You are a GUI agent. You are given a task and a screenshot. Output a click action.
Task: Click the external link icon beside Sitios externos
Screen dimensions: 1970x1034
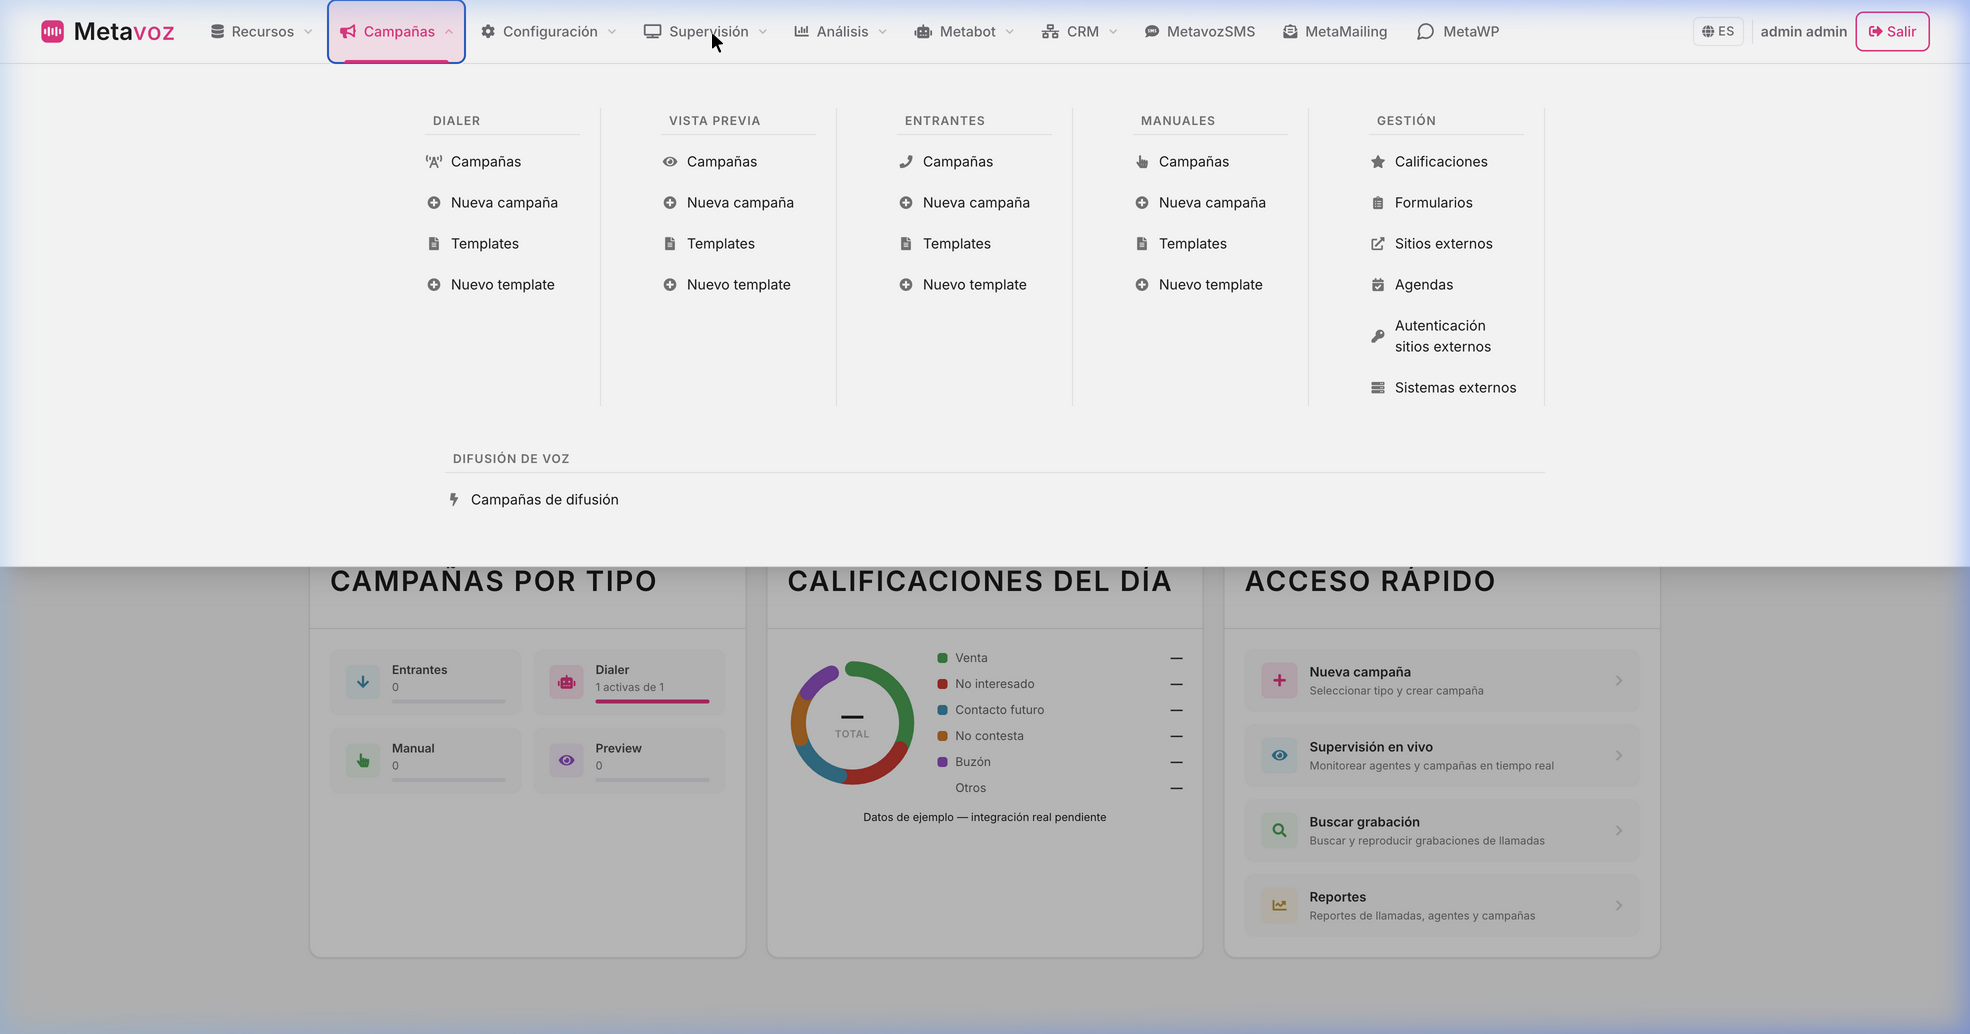coord(1378,244)
